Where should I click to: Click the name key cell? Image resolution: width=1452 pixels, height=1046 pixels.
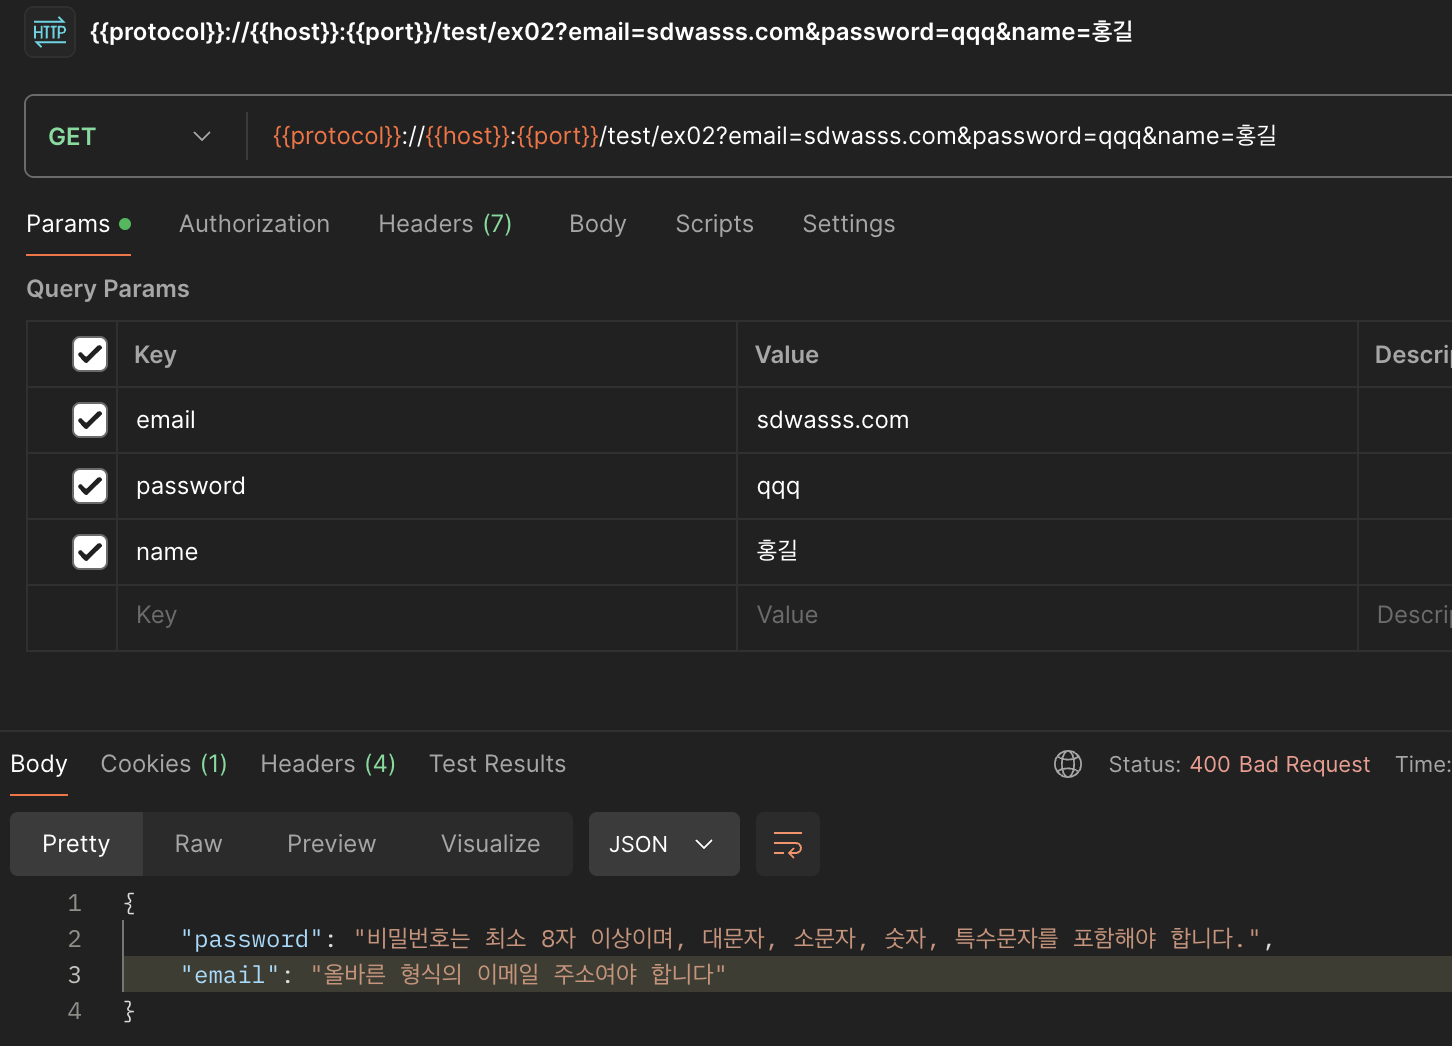(427, 552)
